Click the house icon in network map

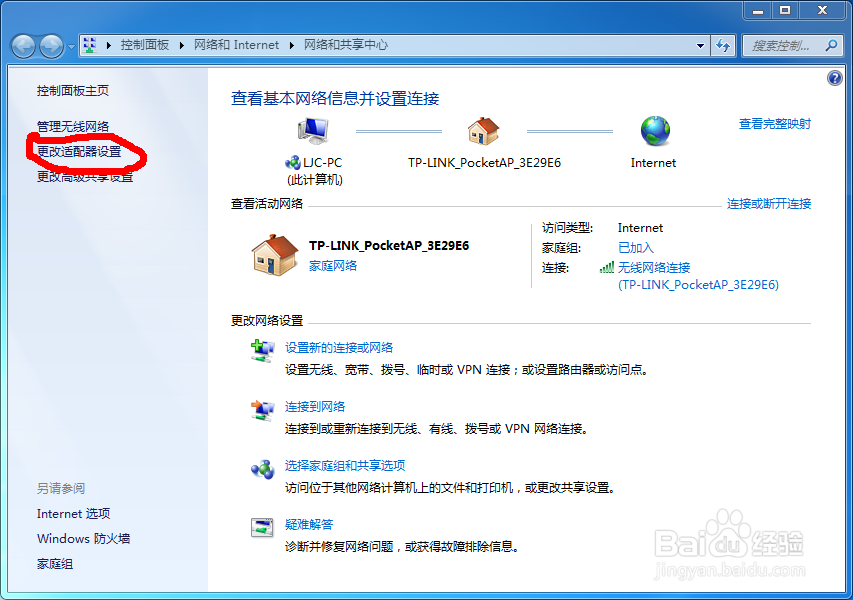pos(483,131)
